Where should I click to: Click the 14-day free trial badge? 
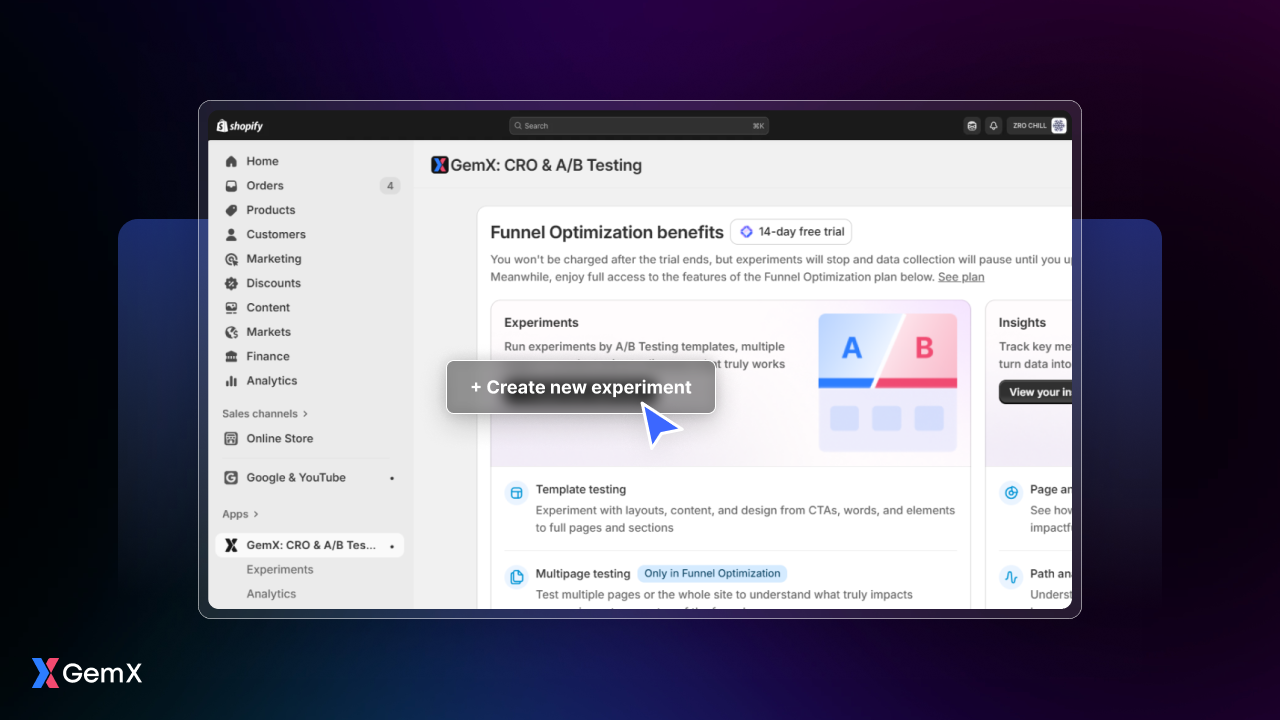791,232
